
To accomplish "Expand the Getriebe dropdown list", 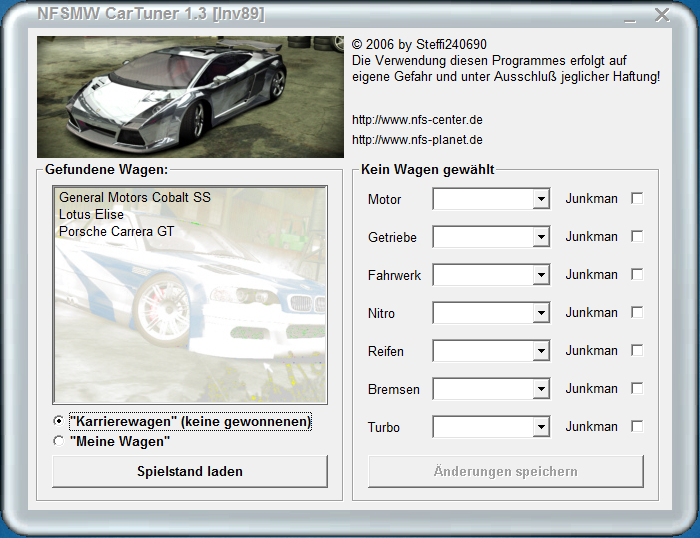I will point(541,237).
